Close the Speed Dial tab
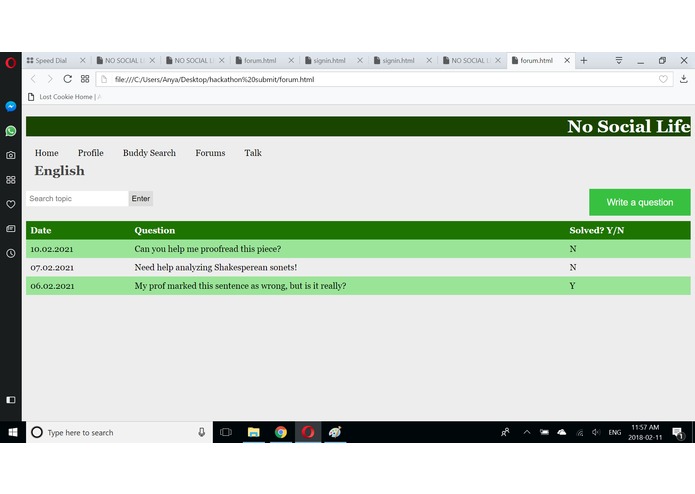This screenshot has height=494, width=695. 82,60
